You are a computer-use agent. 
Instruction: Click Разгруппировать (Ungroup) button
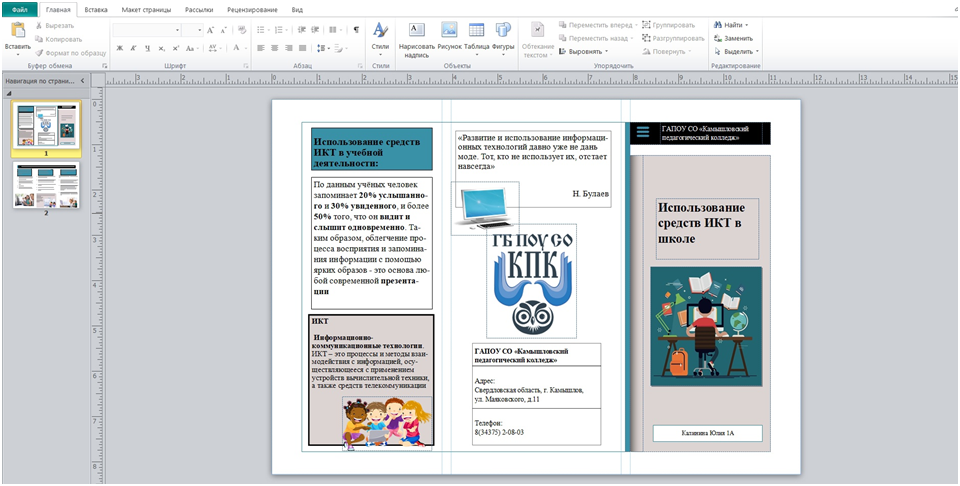click(x=673, y=38)
